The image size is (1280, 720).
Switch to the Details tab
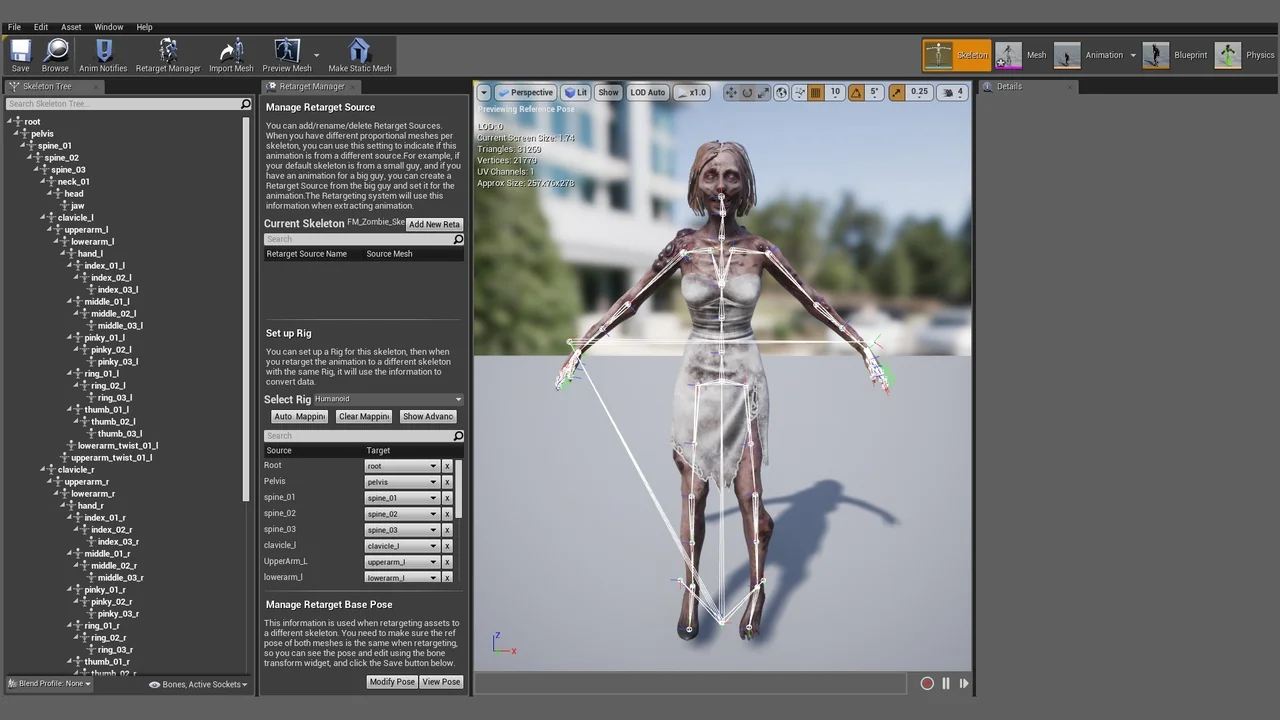click(x=1008, y=86)
